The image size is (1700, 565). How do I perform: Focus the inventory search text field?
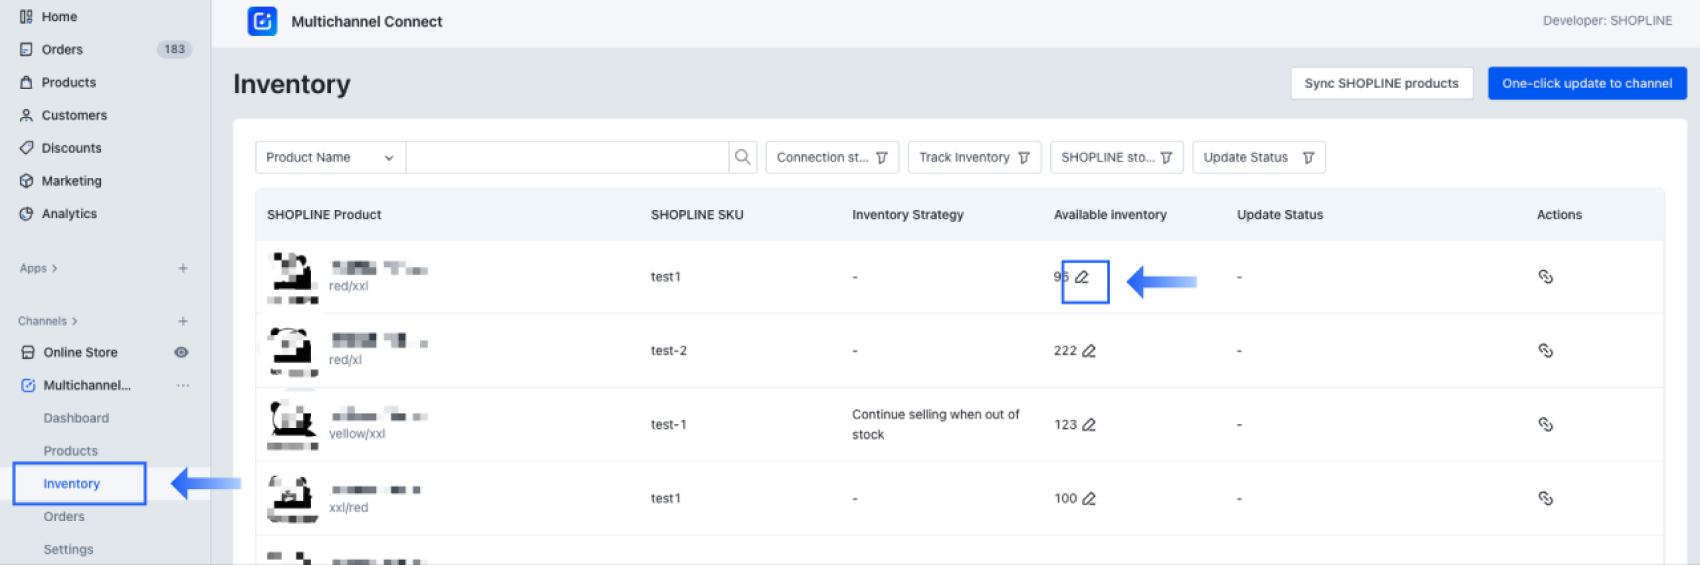(x=567, y=157)
